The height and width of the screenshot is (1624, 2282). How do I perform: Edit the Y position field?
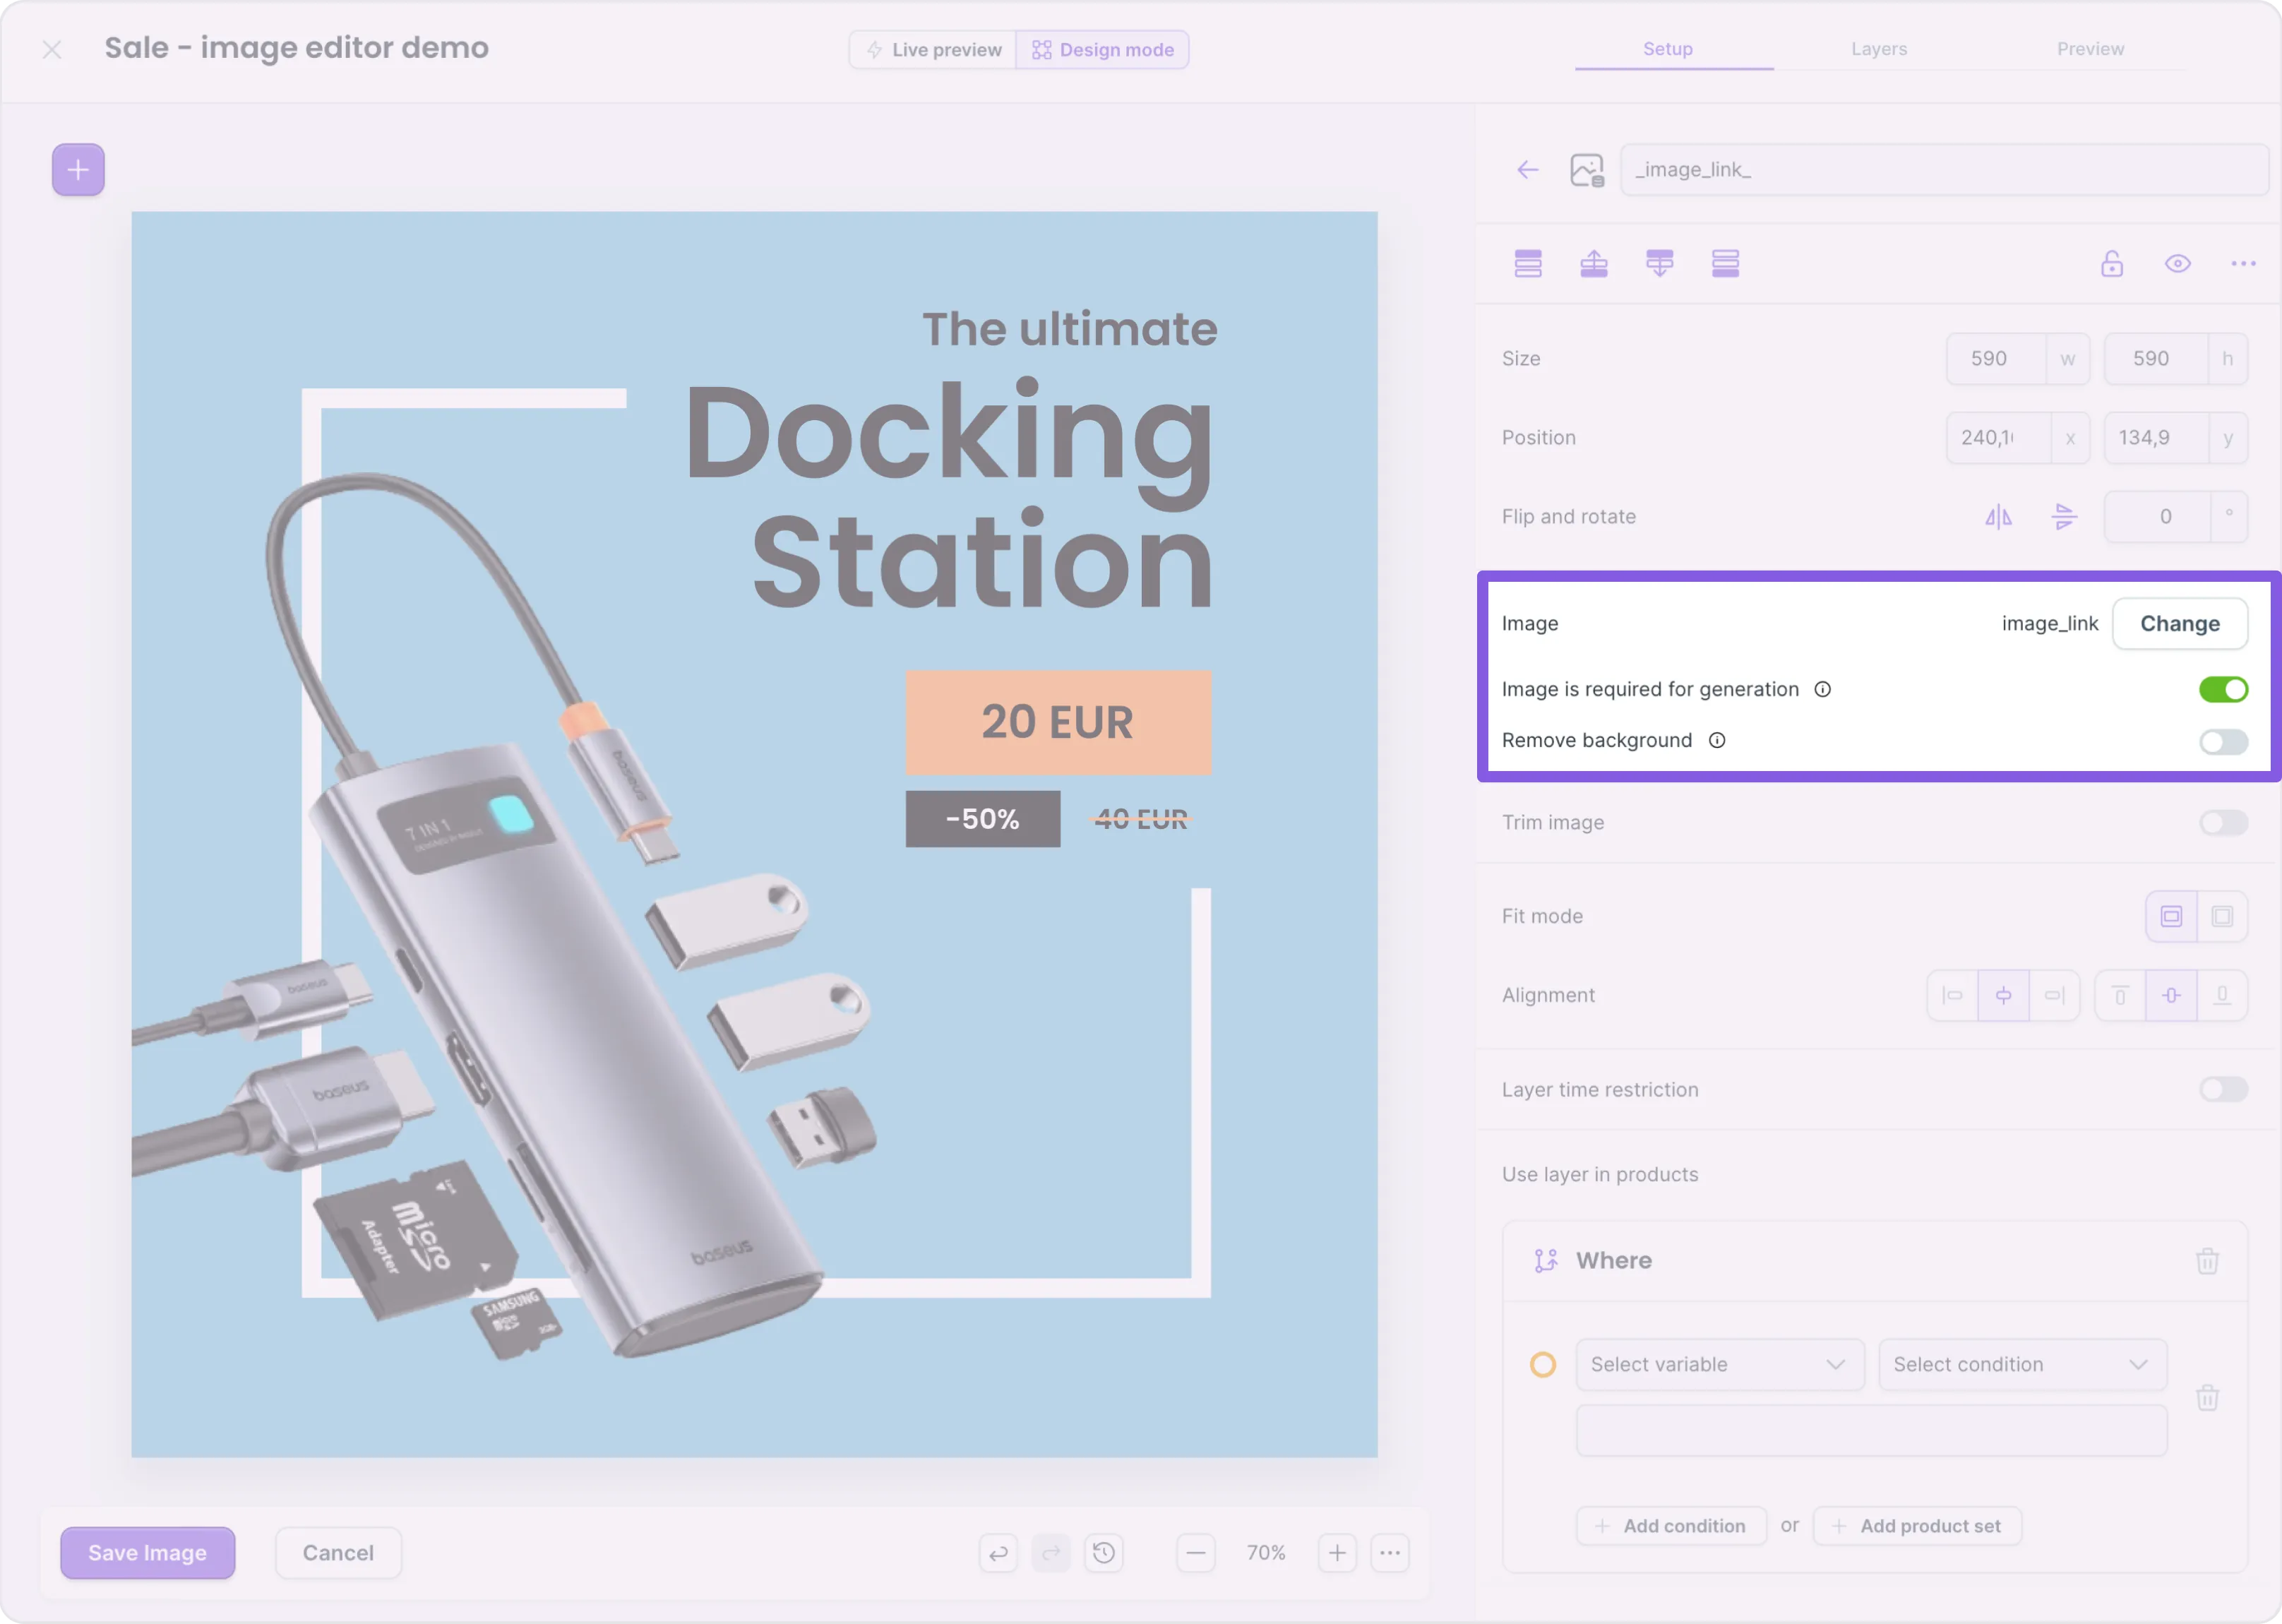pyautogui.click(x=2156, y=437)
